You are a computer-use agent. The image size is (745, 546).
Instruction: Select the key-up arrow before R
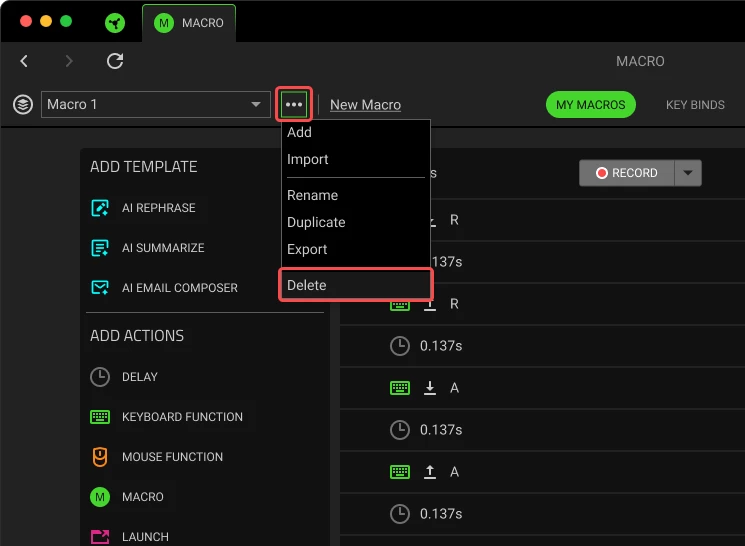(x=430, y=304)
